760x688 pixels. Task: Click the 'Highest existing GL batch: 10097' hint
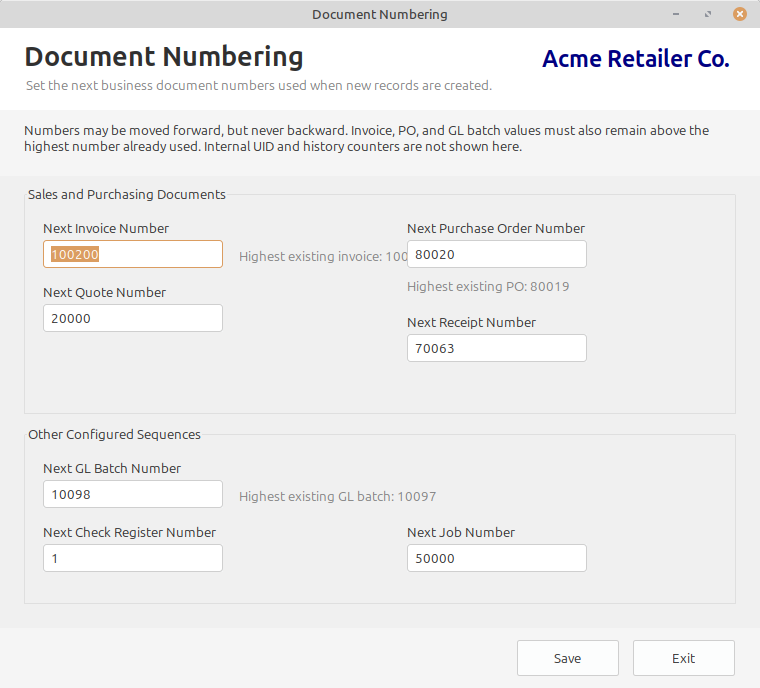(337, 496)
